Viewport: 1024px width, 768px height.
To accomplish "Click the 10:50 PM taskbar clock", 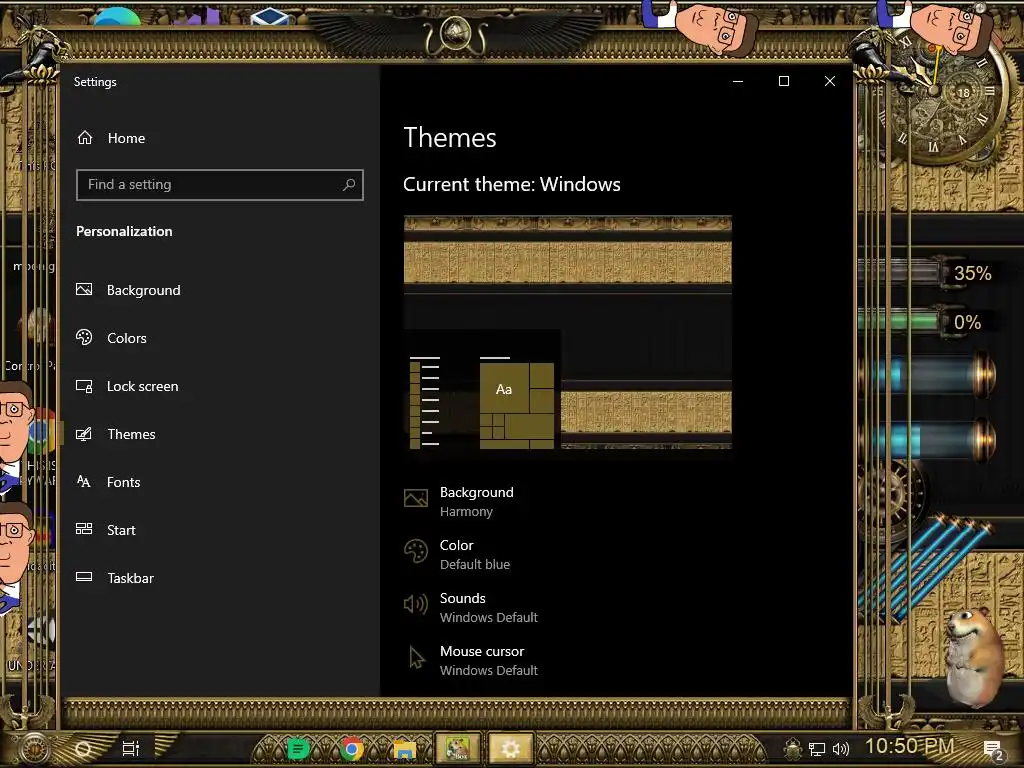I will coord(910,746).
